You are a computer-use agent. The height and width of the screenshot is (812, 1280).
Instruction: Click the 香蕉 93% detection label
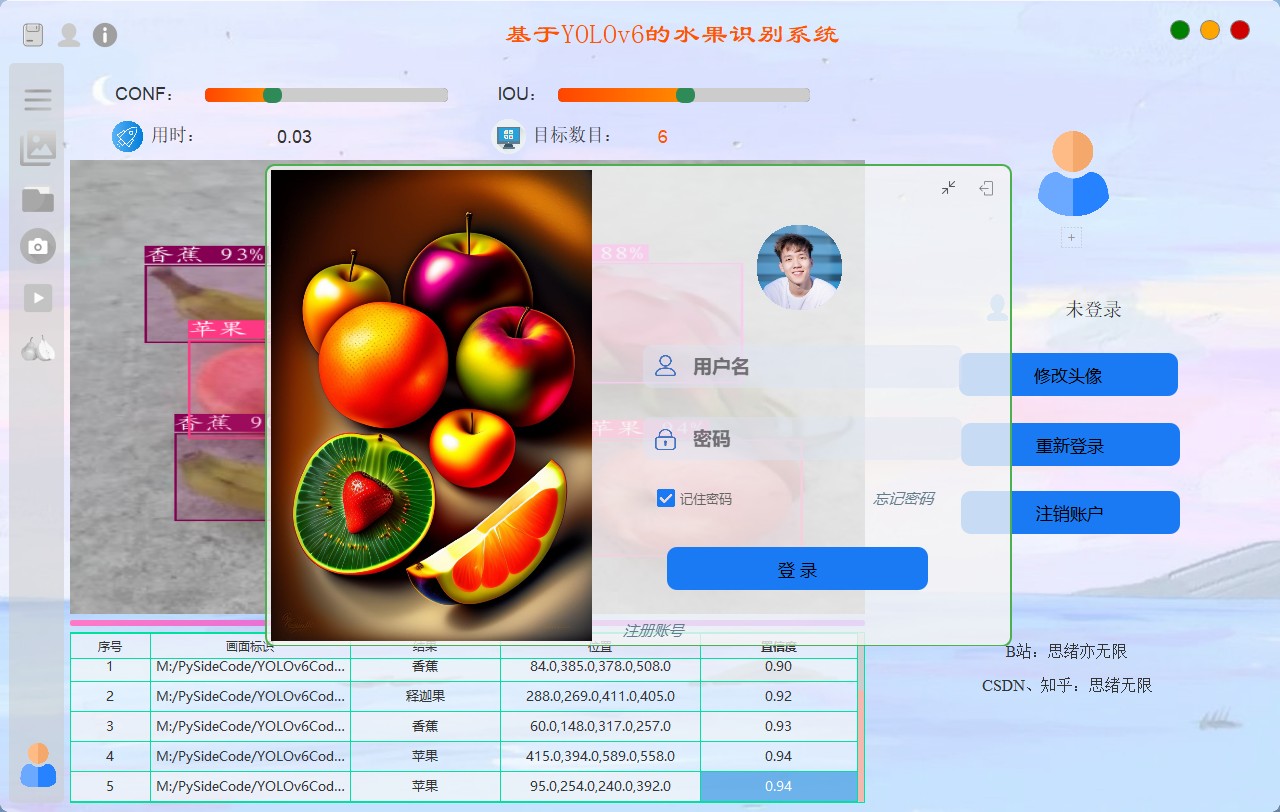click(205, 255)
